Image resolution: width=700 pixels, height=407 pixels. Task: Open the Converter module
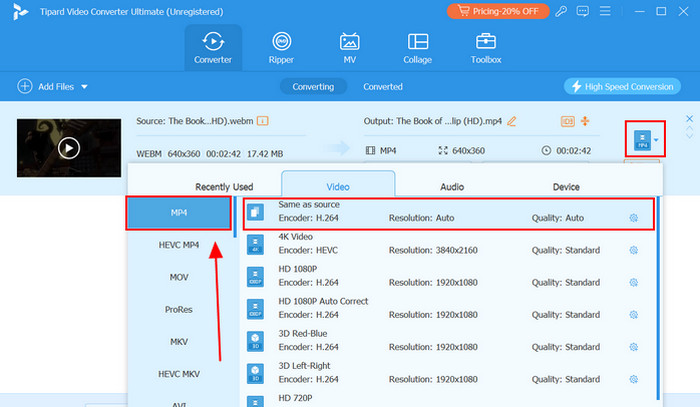coord(213,48)
